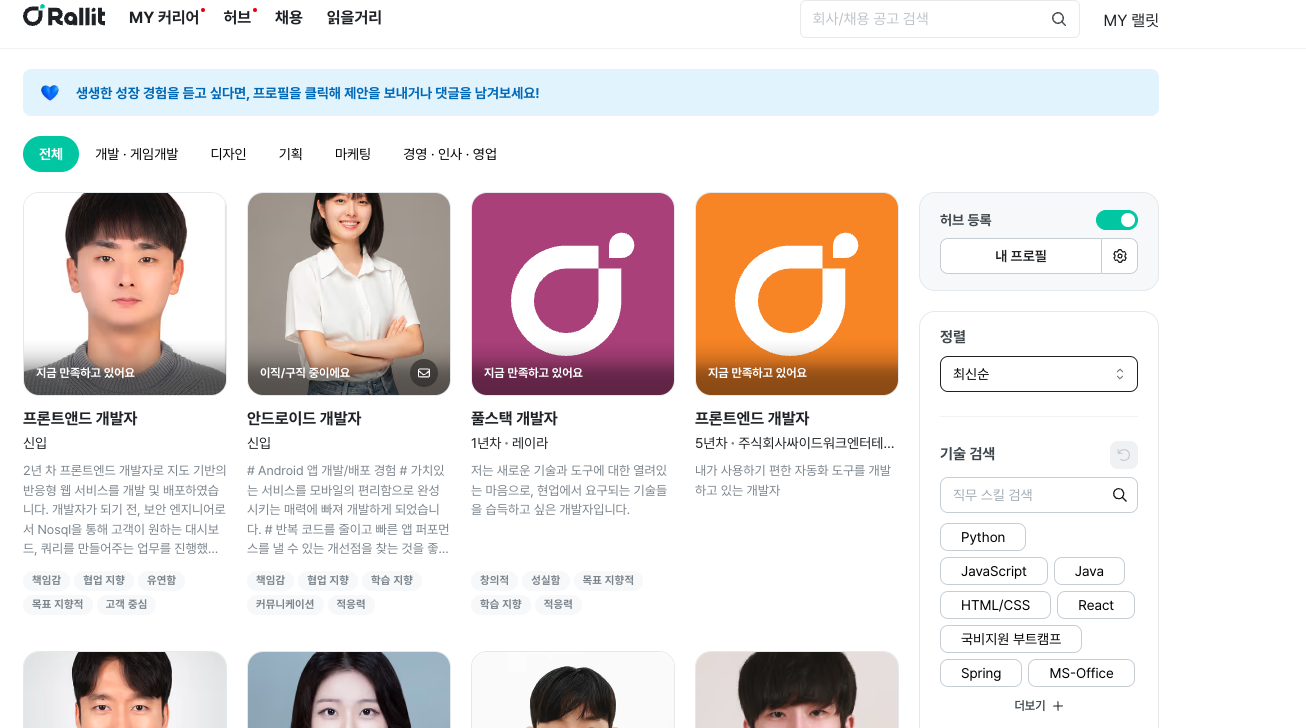Click the 안드로이드 개발자 title

304,418
